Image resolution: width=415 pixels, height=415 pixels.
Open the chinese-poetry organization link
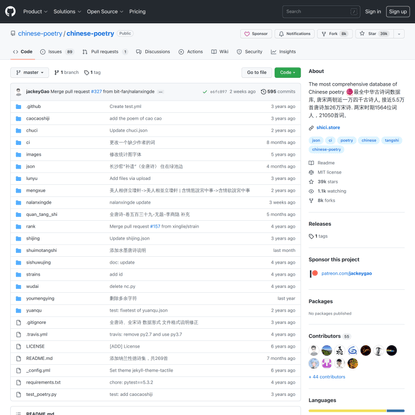(x=40, y=33)
